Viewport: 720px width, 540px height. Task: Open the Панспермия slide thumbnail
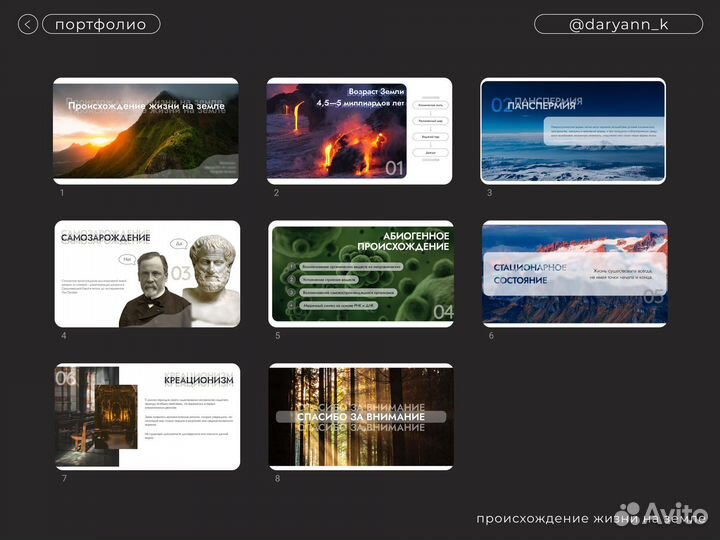coord(573,130)
